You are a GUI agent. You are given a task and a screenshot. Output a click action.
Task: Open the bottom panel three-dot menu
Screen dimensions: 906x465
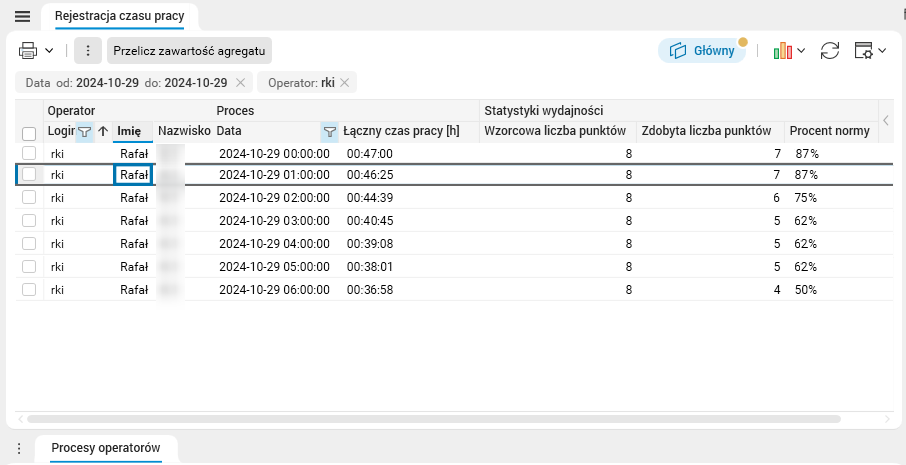click(19, 449)
